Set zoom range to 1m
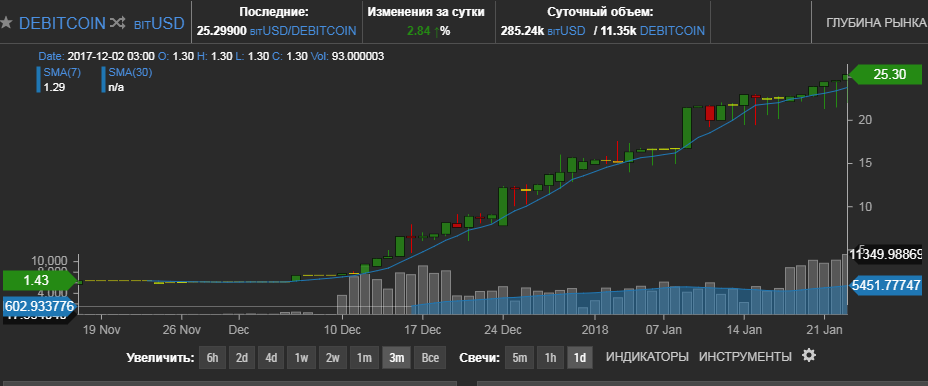The width and height of the screenshot is (928, 386). (364, 358)
